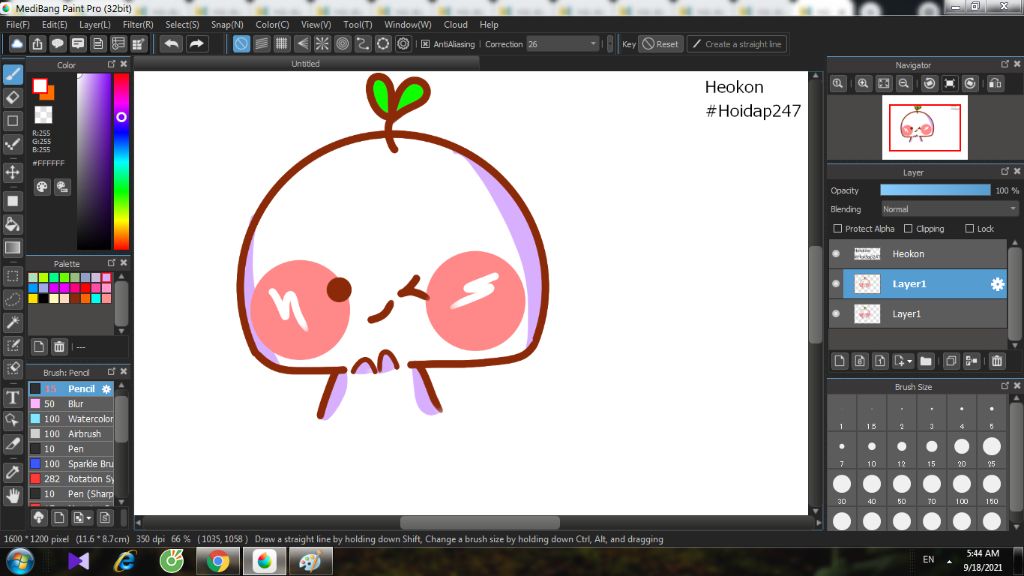Viewport: 1024px width, 576px height.
Task: Select the Gradient tool
Action: pyautogui.click(x=12, y=248)
